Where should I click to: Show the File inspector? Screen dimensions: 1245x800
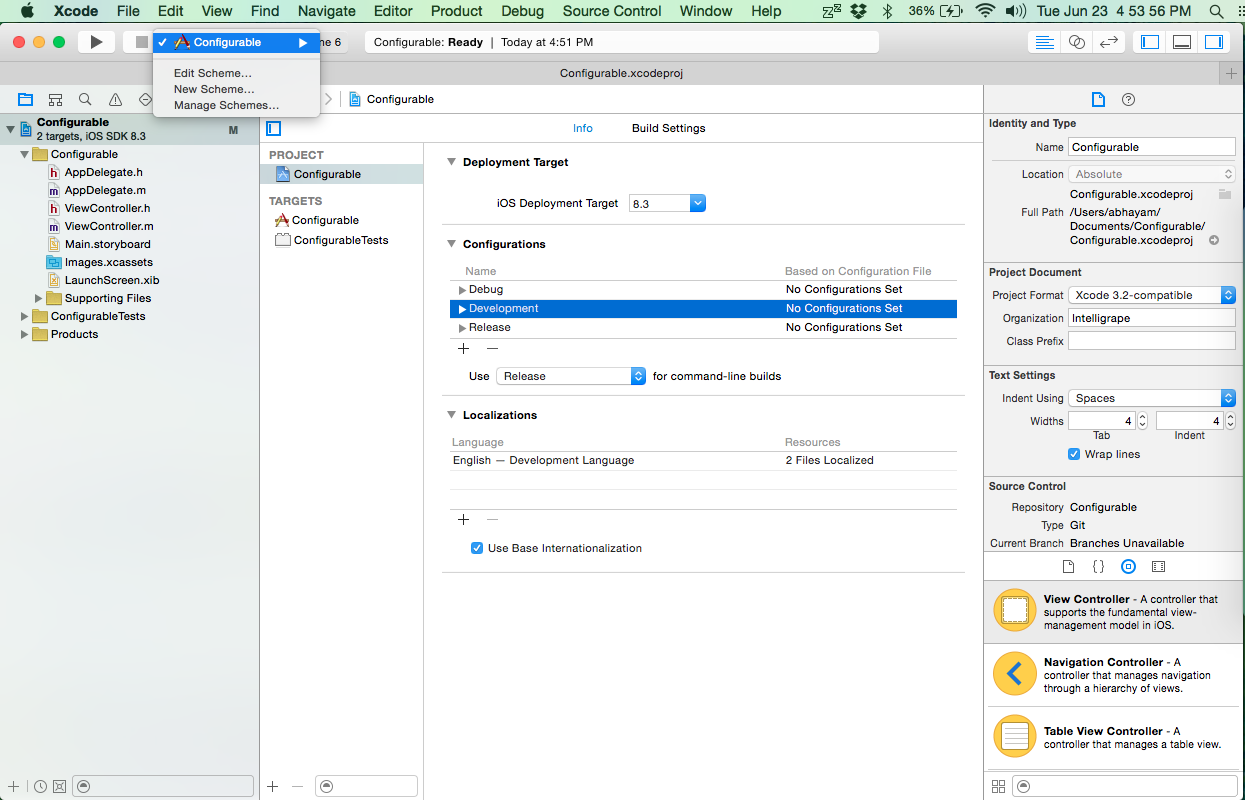(1098, 100)
